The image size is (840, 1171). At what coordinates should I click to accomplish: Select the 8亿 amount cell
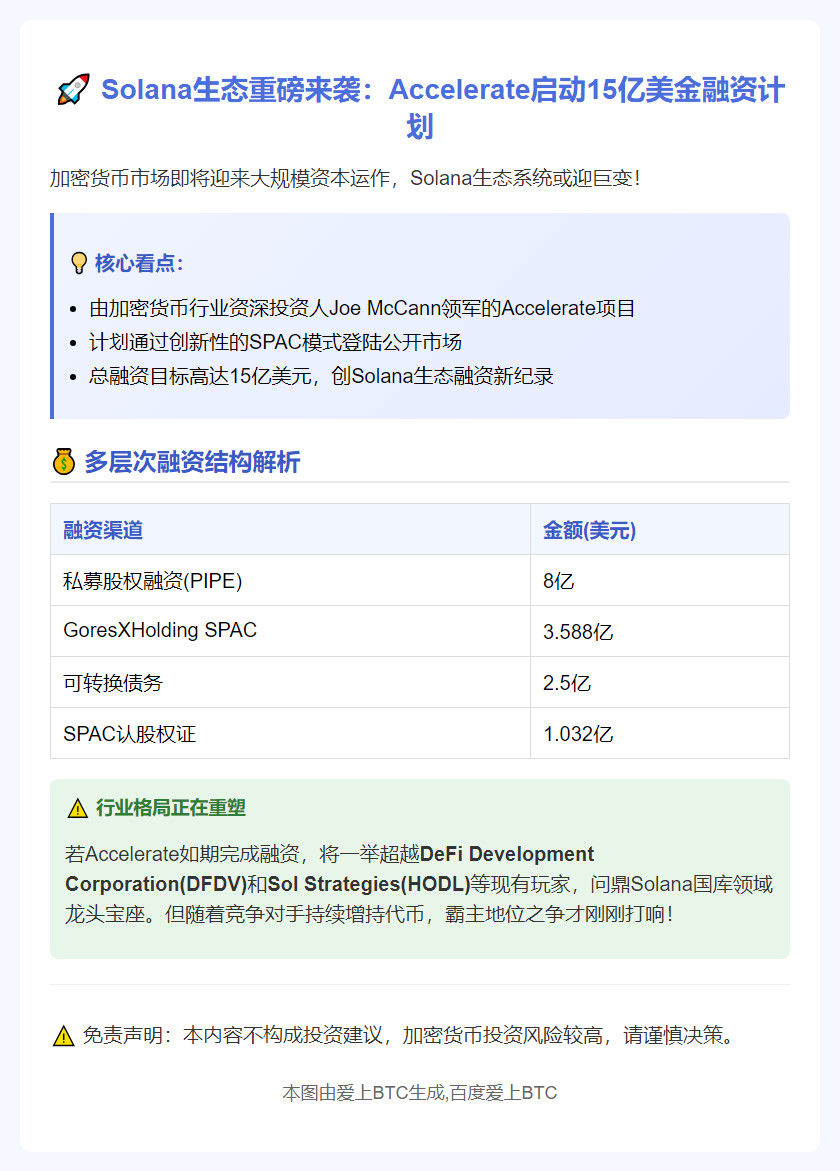(x=660, y=580)
